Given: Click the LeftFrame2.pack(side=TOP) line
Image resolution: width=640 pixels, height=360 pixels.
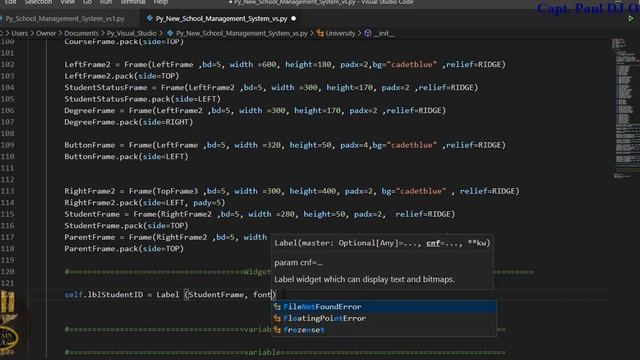Looking at the screenshot, I should point(122,76).
